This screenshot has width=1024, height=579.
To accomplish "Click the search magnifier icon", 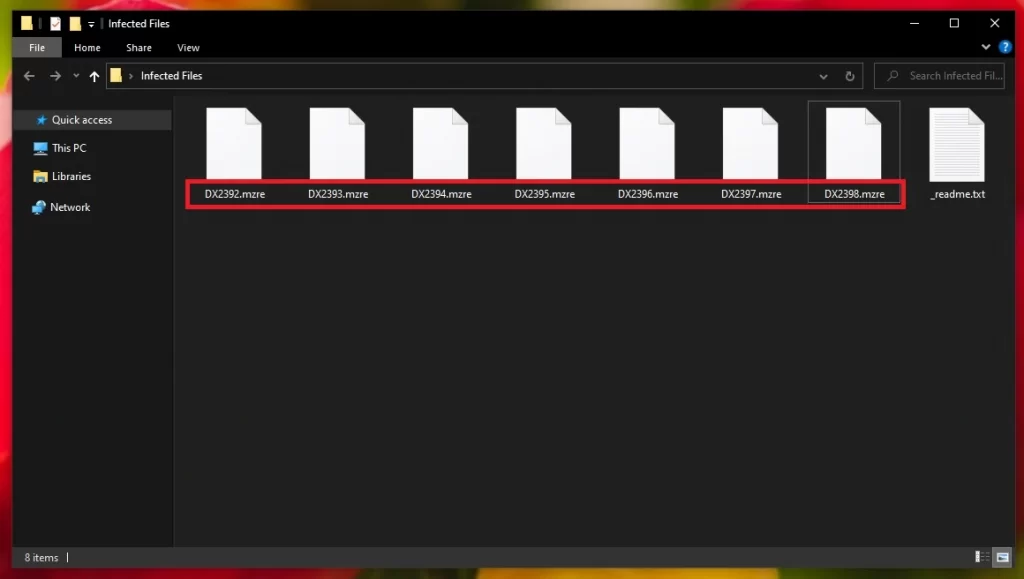I will point(892,76).
